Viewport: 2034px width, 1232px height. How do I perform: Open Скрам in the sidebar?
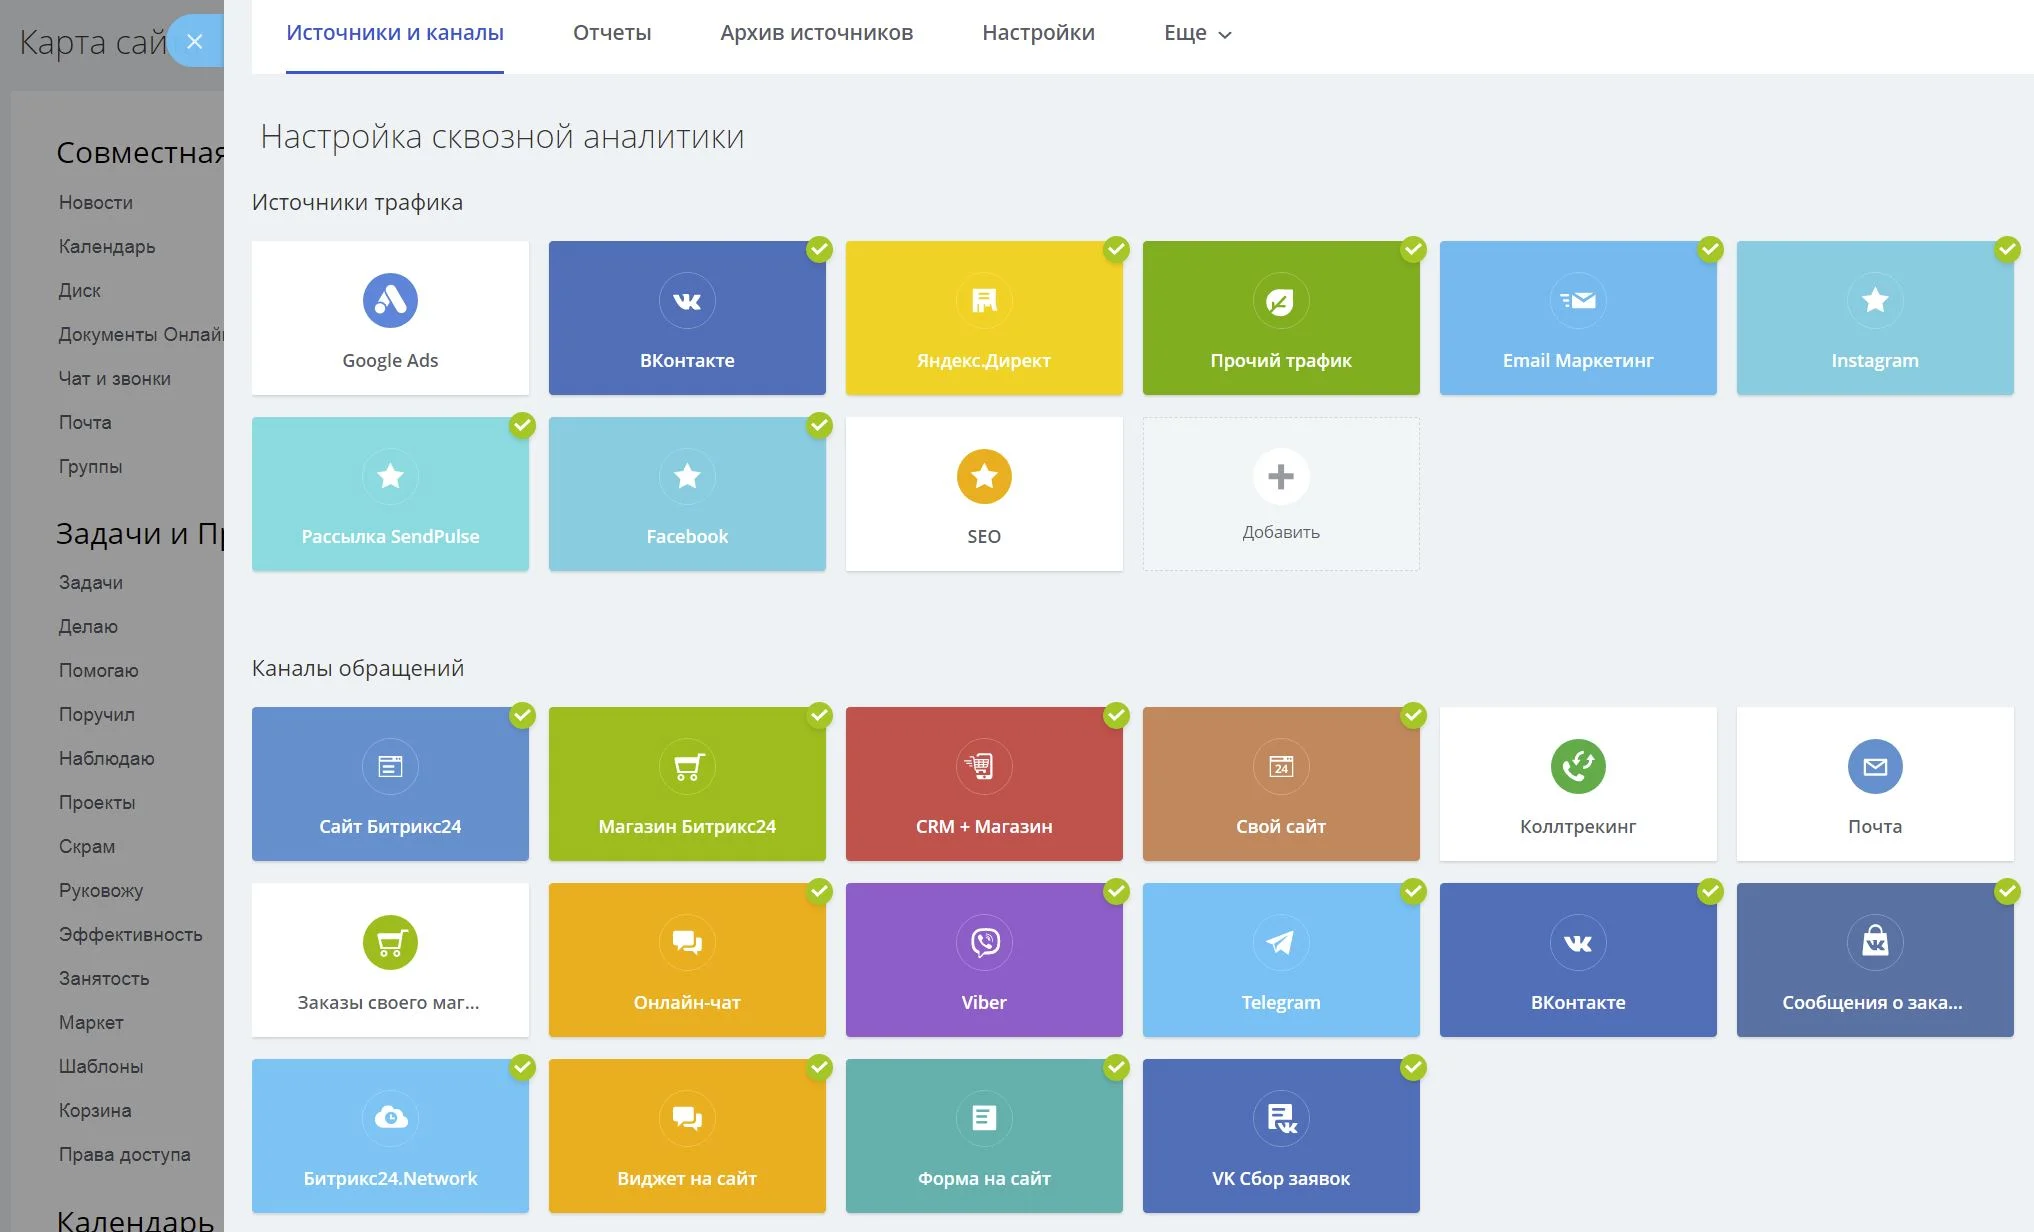click(x=87, y=846)
